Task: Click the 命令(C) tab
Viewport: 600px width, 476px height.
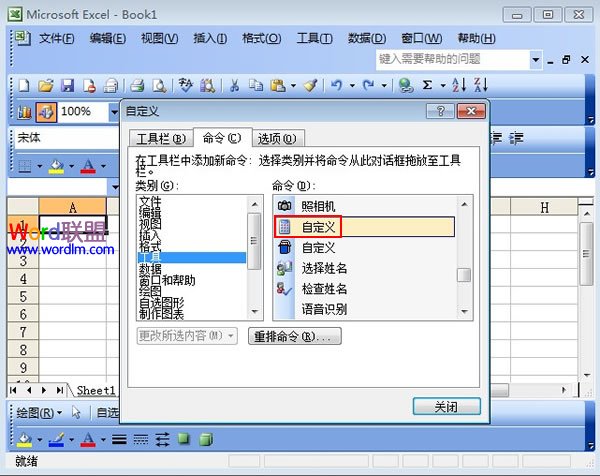Action: [222, 137]
